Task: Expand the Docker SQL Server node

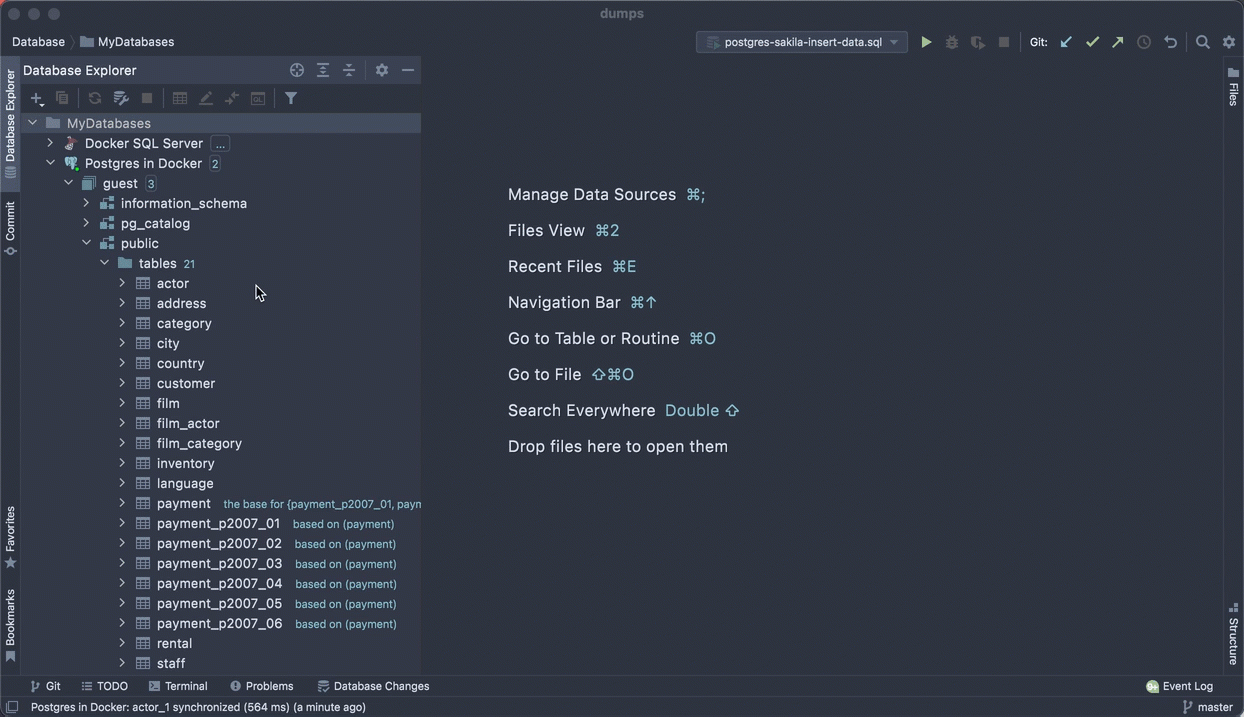Action: tap(50, 143)
